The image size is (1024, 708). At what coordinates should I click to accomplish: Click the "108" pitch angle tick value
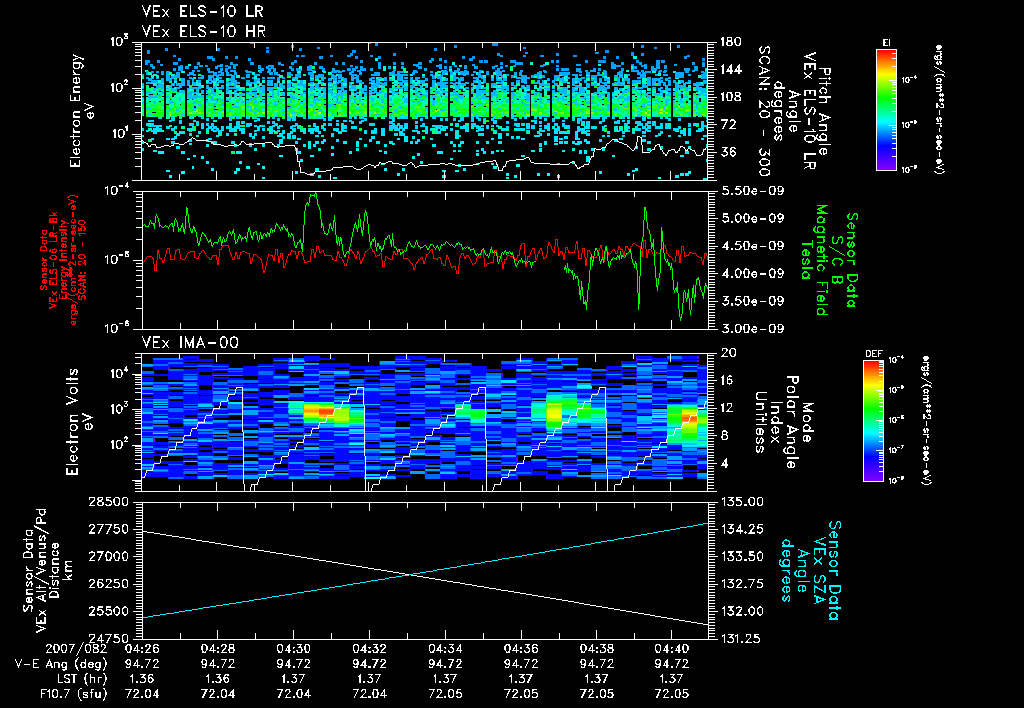(730, 97)
